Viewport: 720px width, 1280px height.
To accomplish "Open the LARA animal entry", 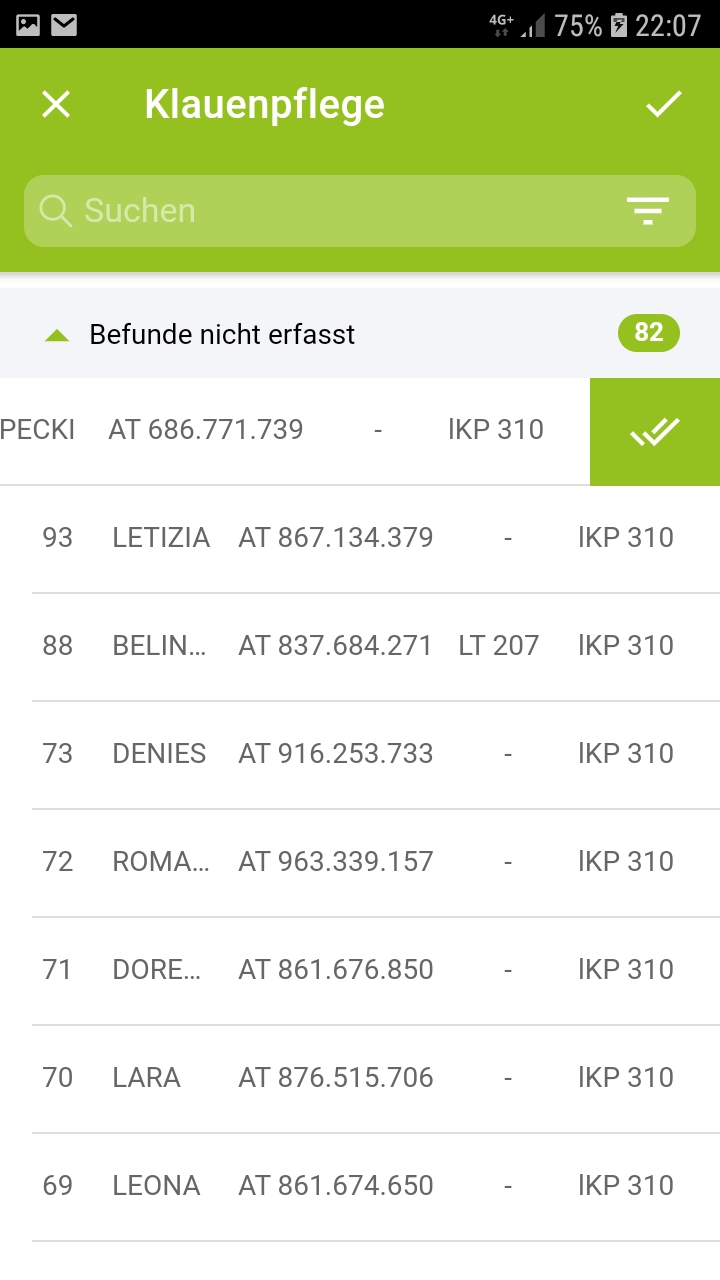I will click(147, 1078).
